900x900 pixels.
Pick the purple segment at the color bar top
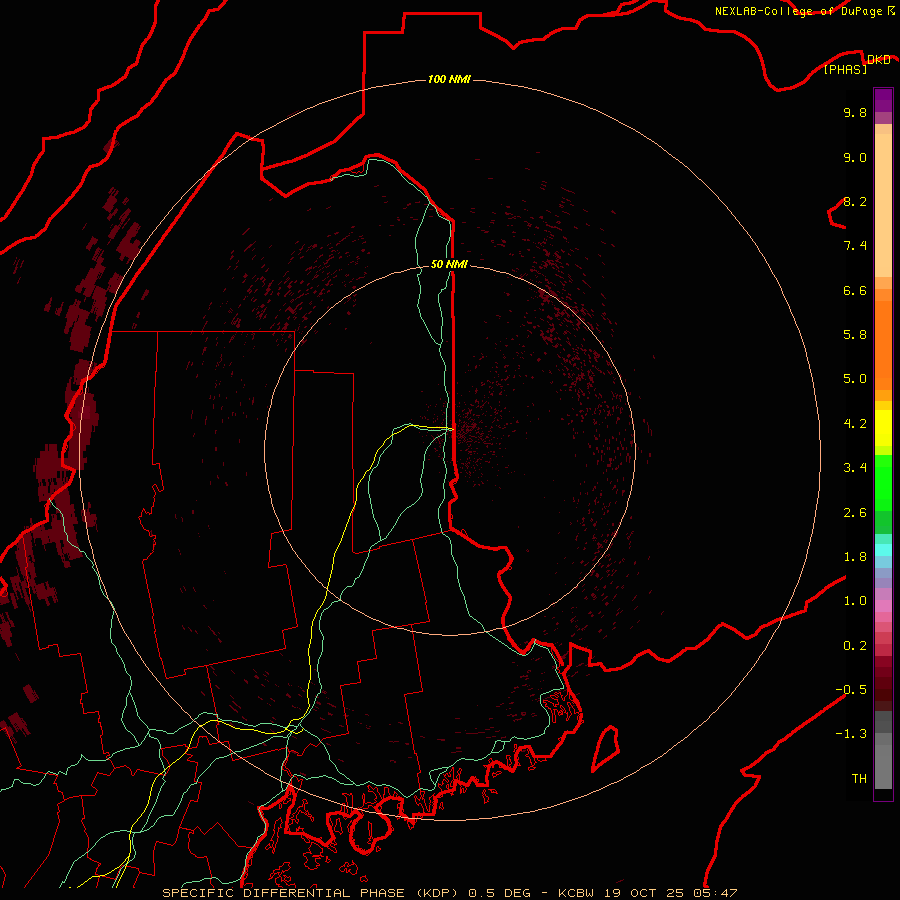tap(883, 100)
